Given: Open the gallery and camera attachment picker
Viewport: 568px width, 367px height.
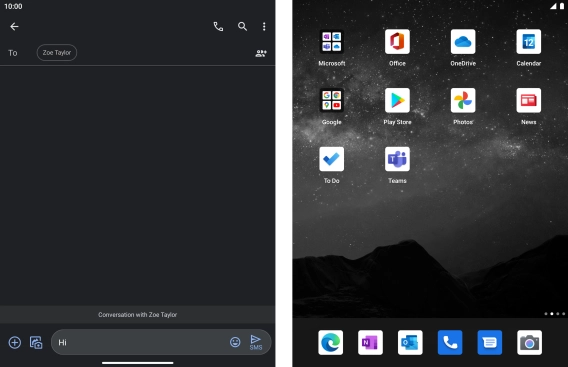Looking at the screenshot, I should tap(36, 342).
